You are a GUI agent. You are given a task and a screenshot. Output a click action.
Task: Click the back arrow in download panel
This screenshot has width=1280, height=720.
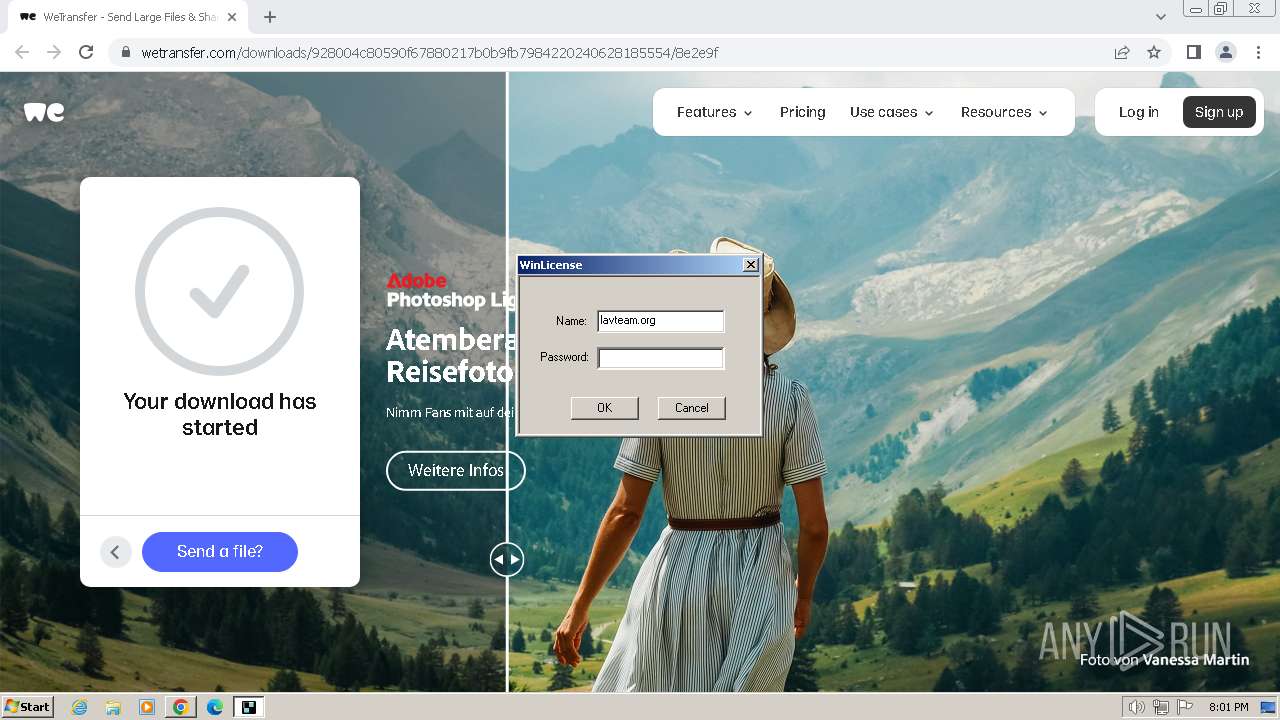pos(116,552)
